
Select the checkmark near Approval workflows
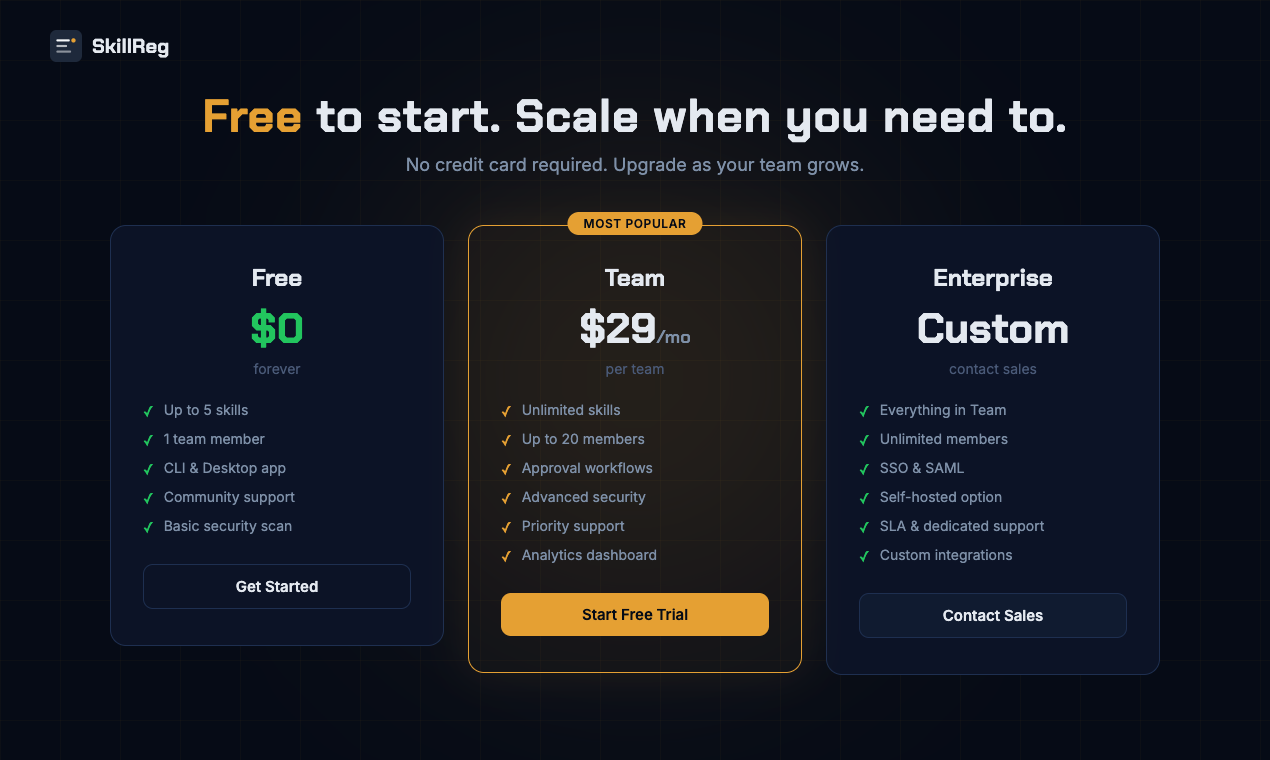pyautogui.click(x=505, y=469)
